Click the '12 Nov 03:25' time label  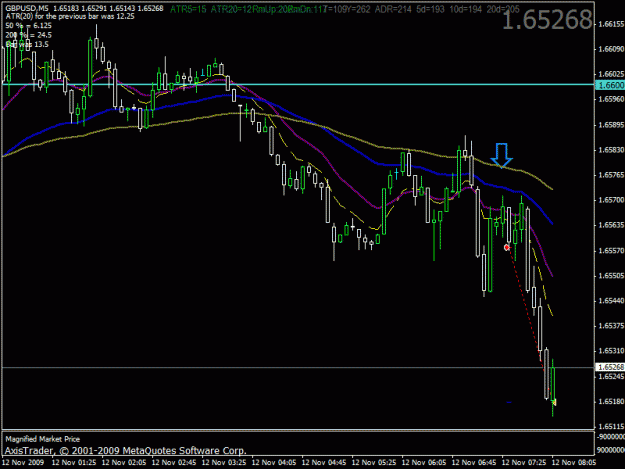pyautogui.click(x=224, y=463)
